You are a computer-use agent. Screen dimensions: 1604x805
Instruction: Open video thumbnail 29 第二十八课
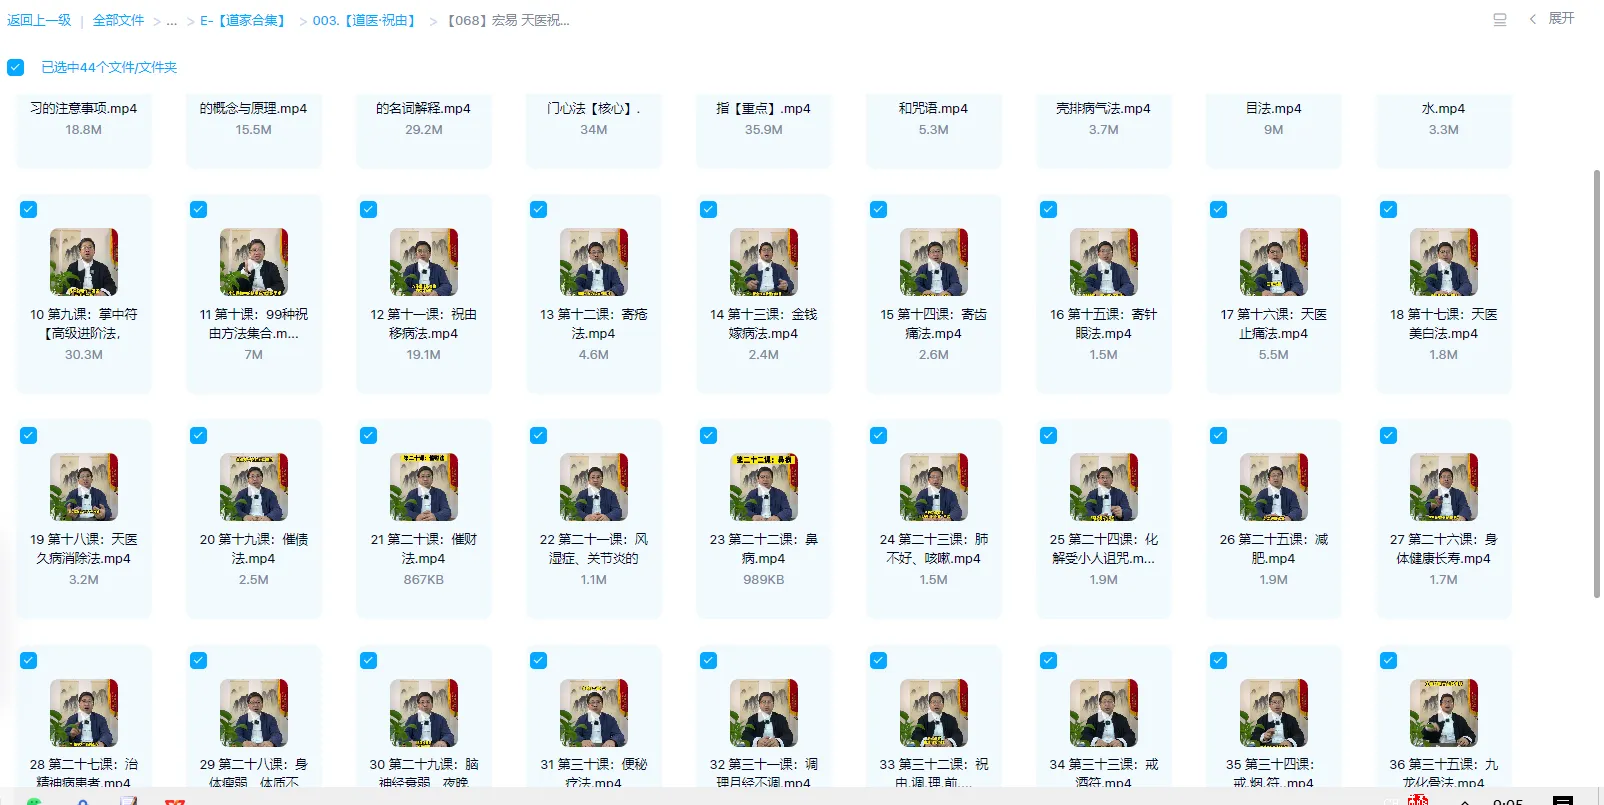pyautogui.click(x=253, y=713)
